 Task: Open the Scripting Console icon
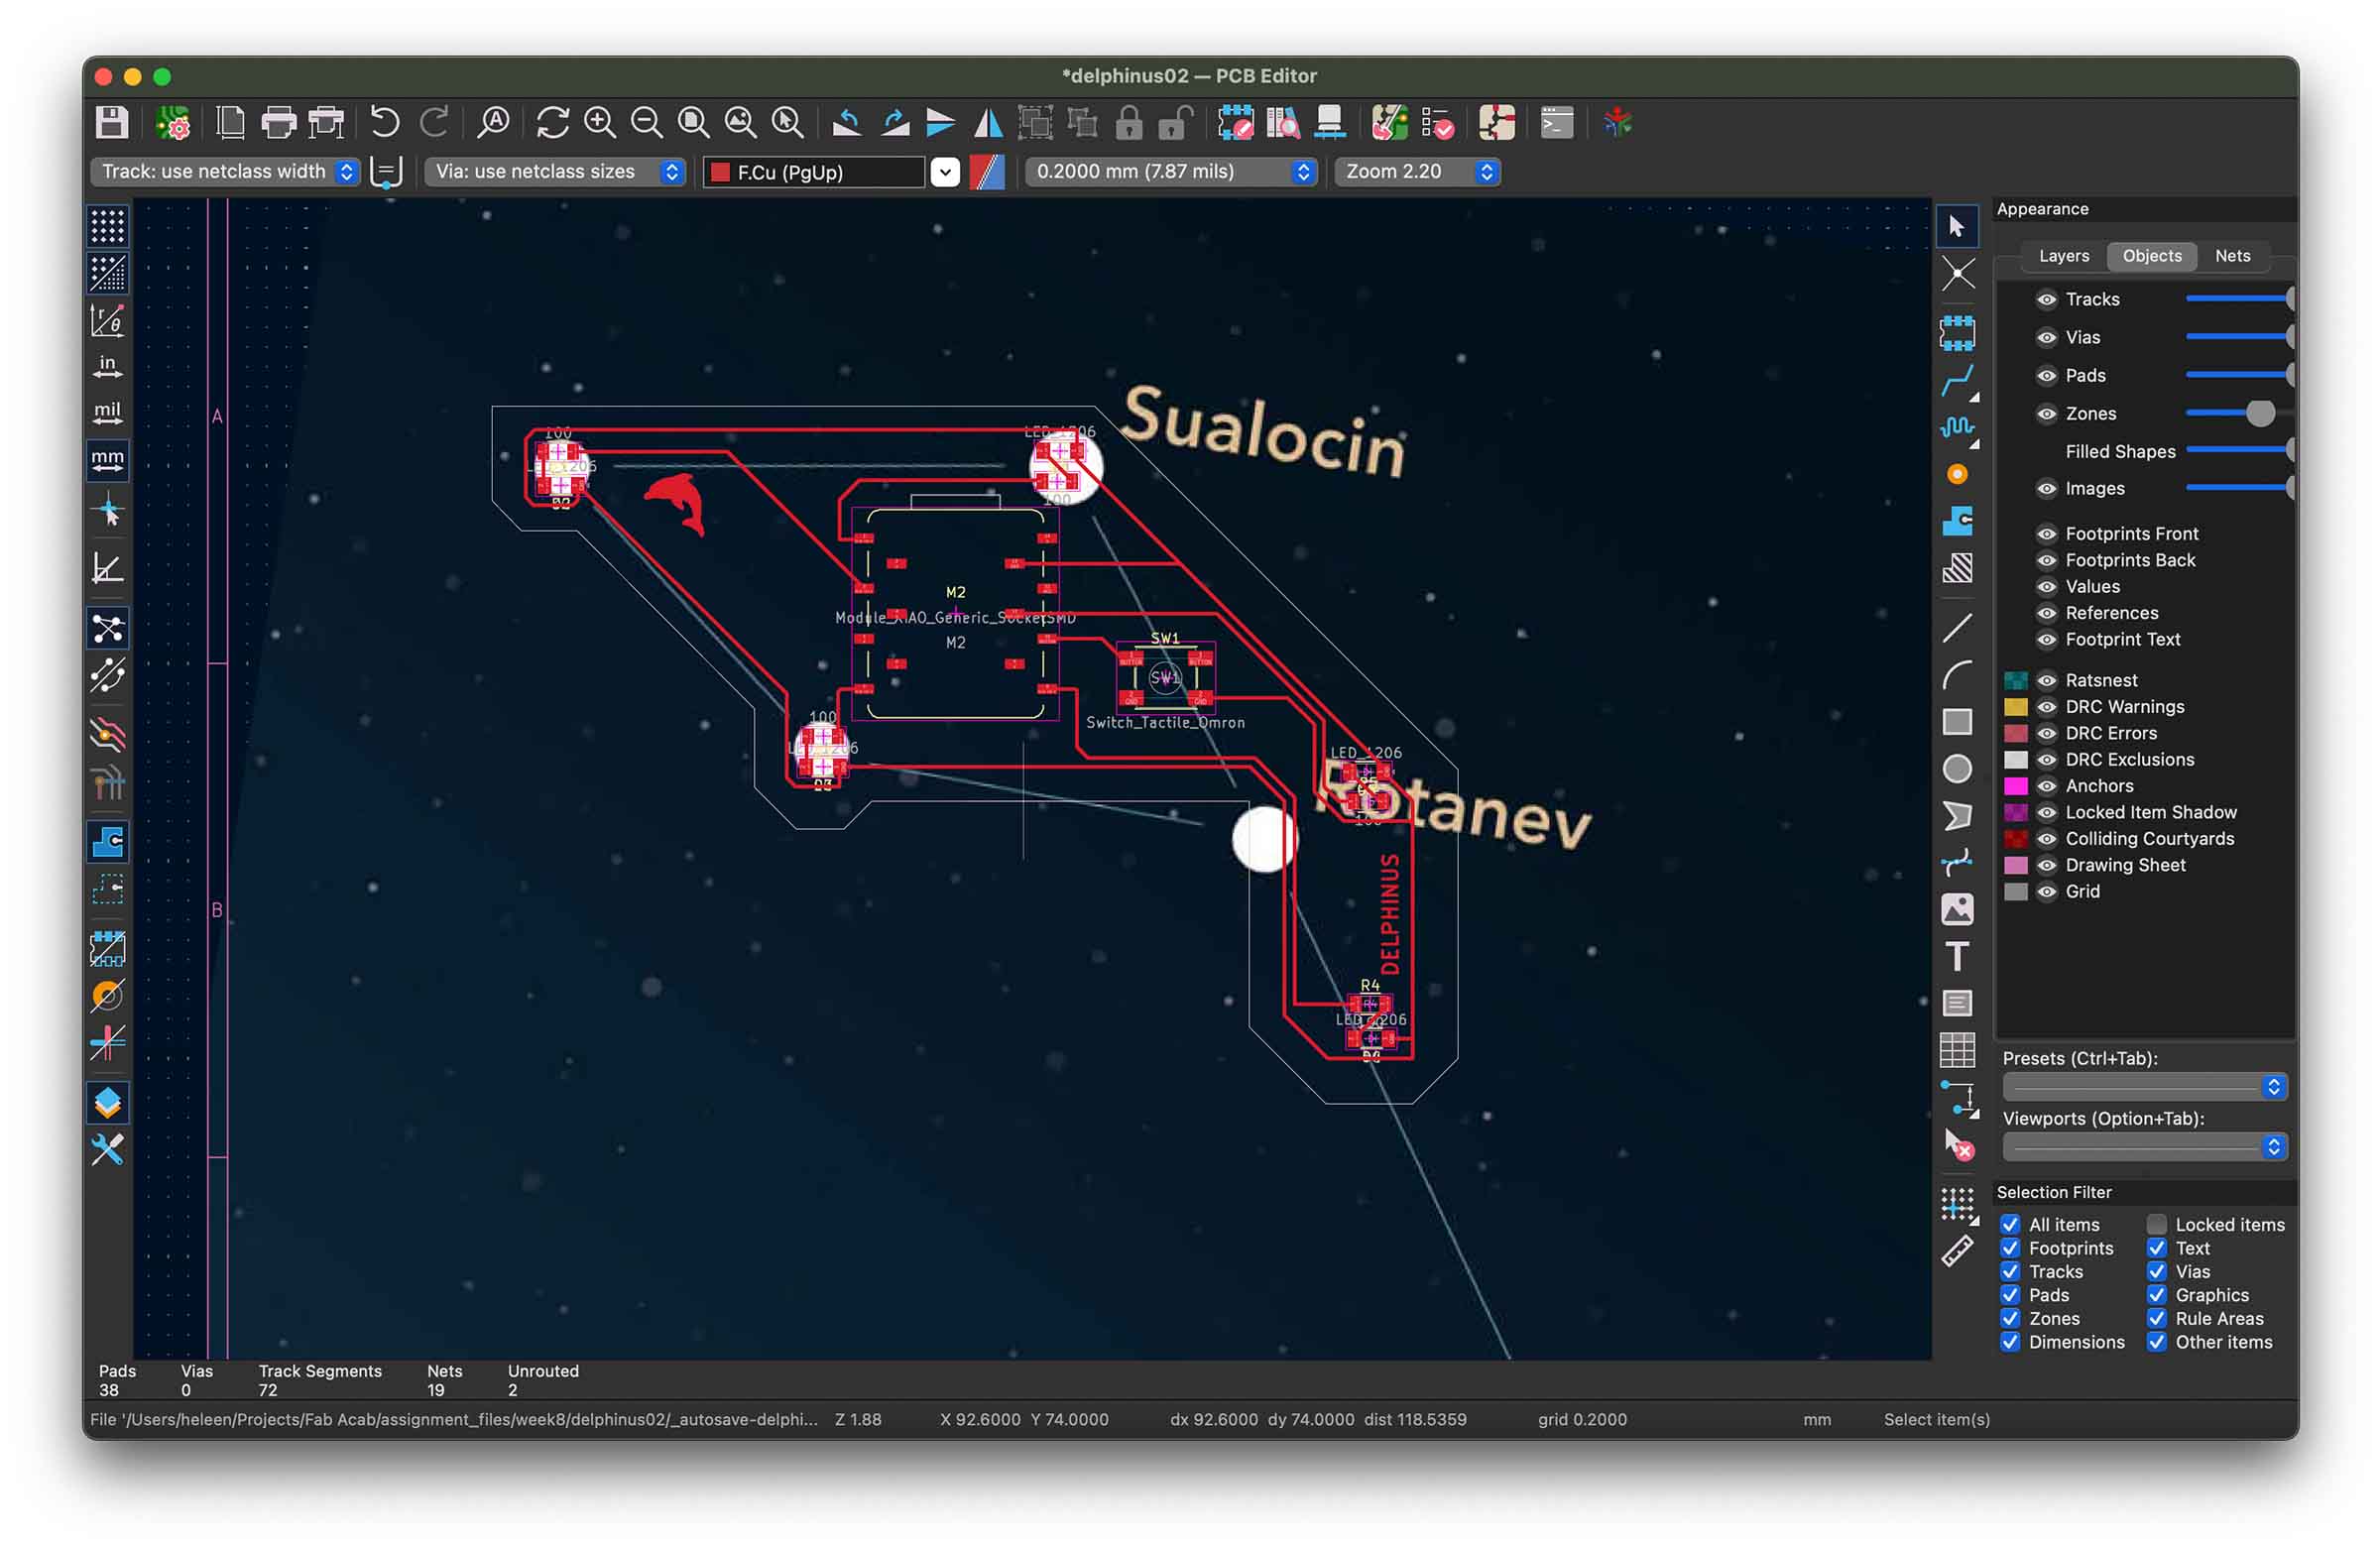(1556, 122)
